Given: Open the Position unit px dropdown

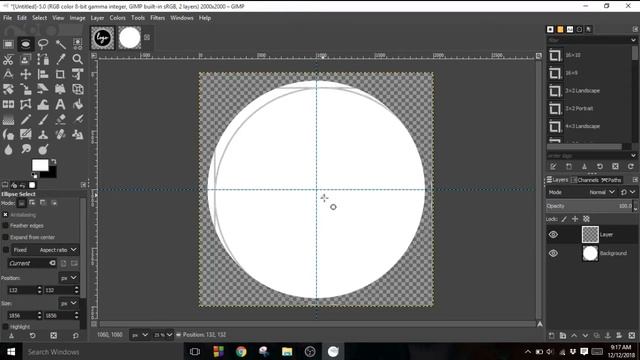Looking at the screenshot, I should click(68, 278).
